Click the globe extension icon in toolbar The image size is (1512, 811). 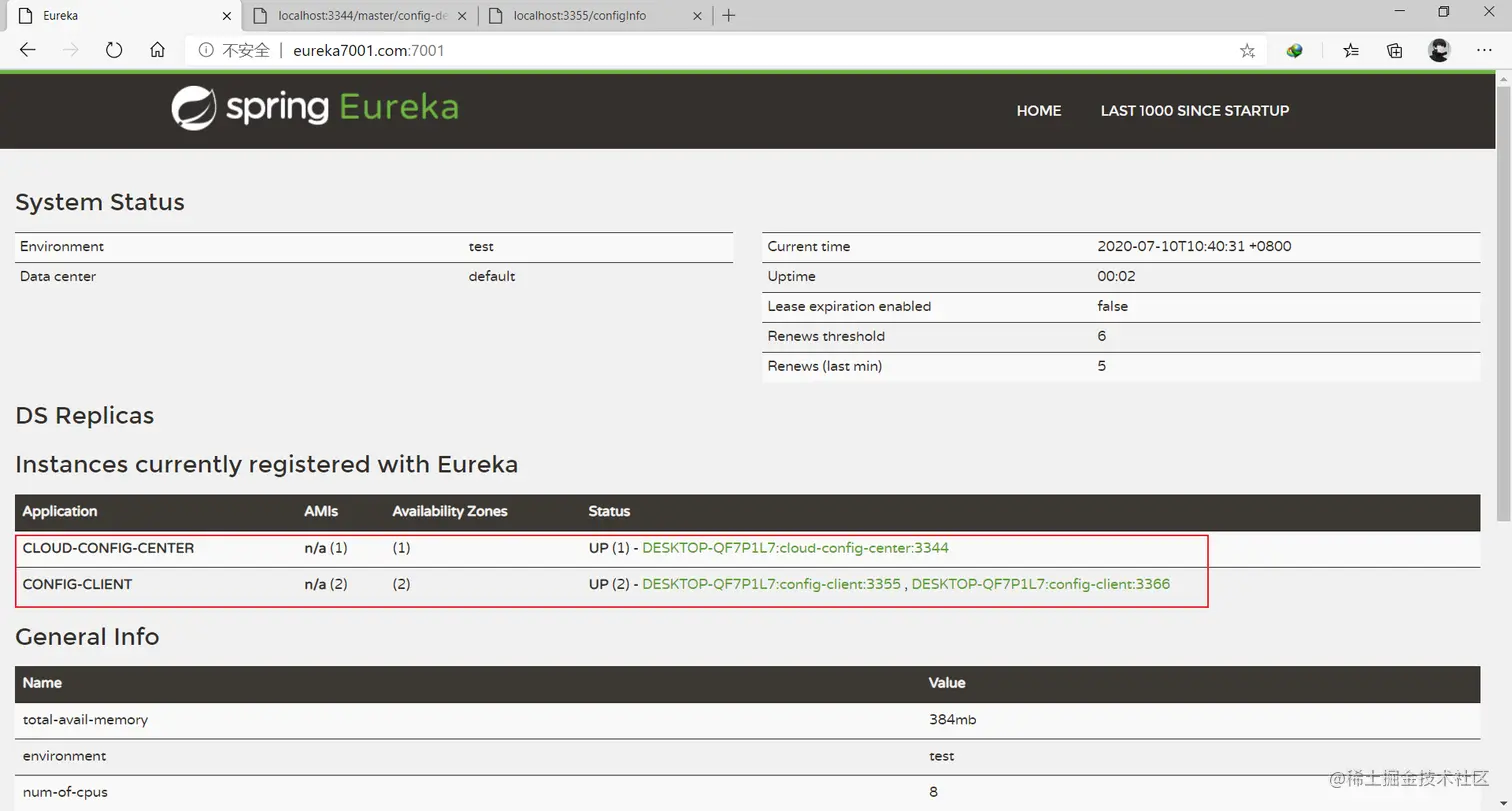(1294, 51)
